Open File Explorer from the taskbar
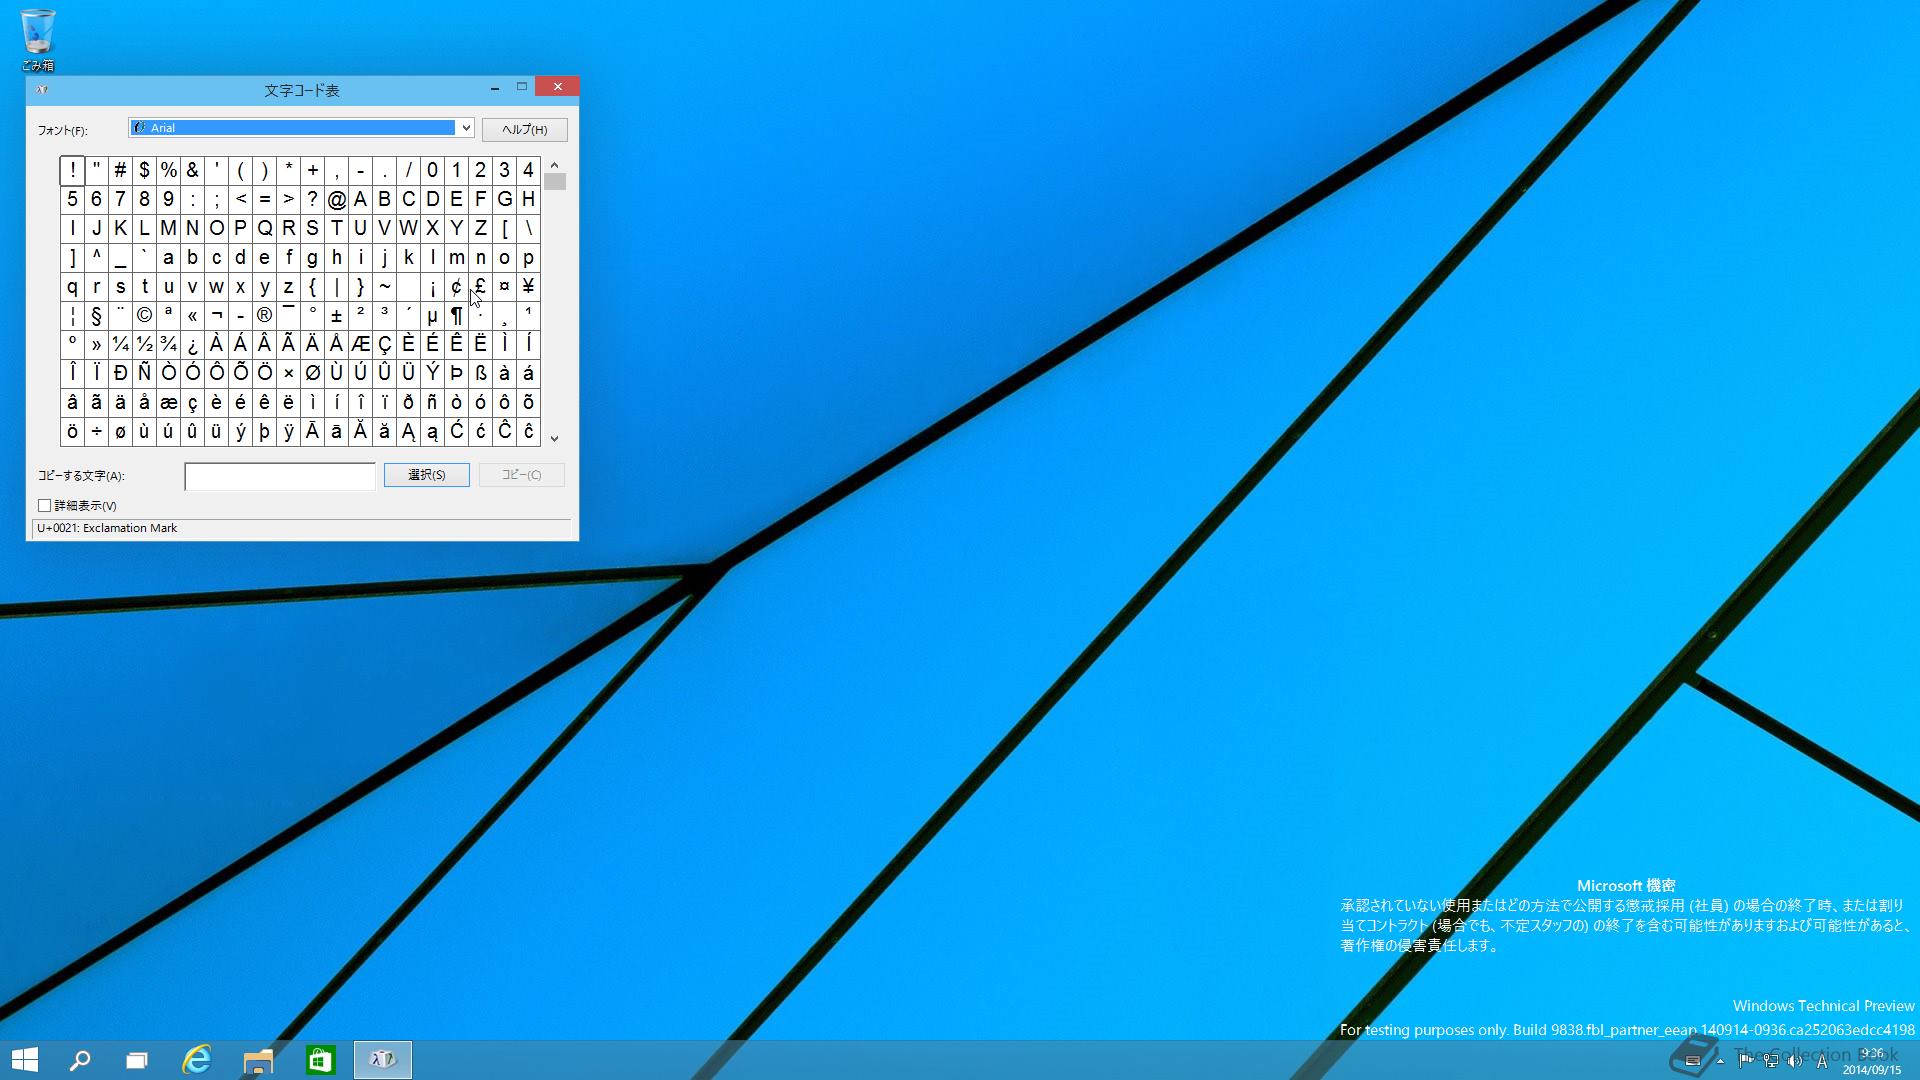This screenshot has width=1920, height=1080. pos(258,1060)
